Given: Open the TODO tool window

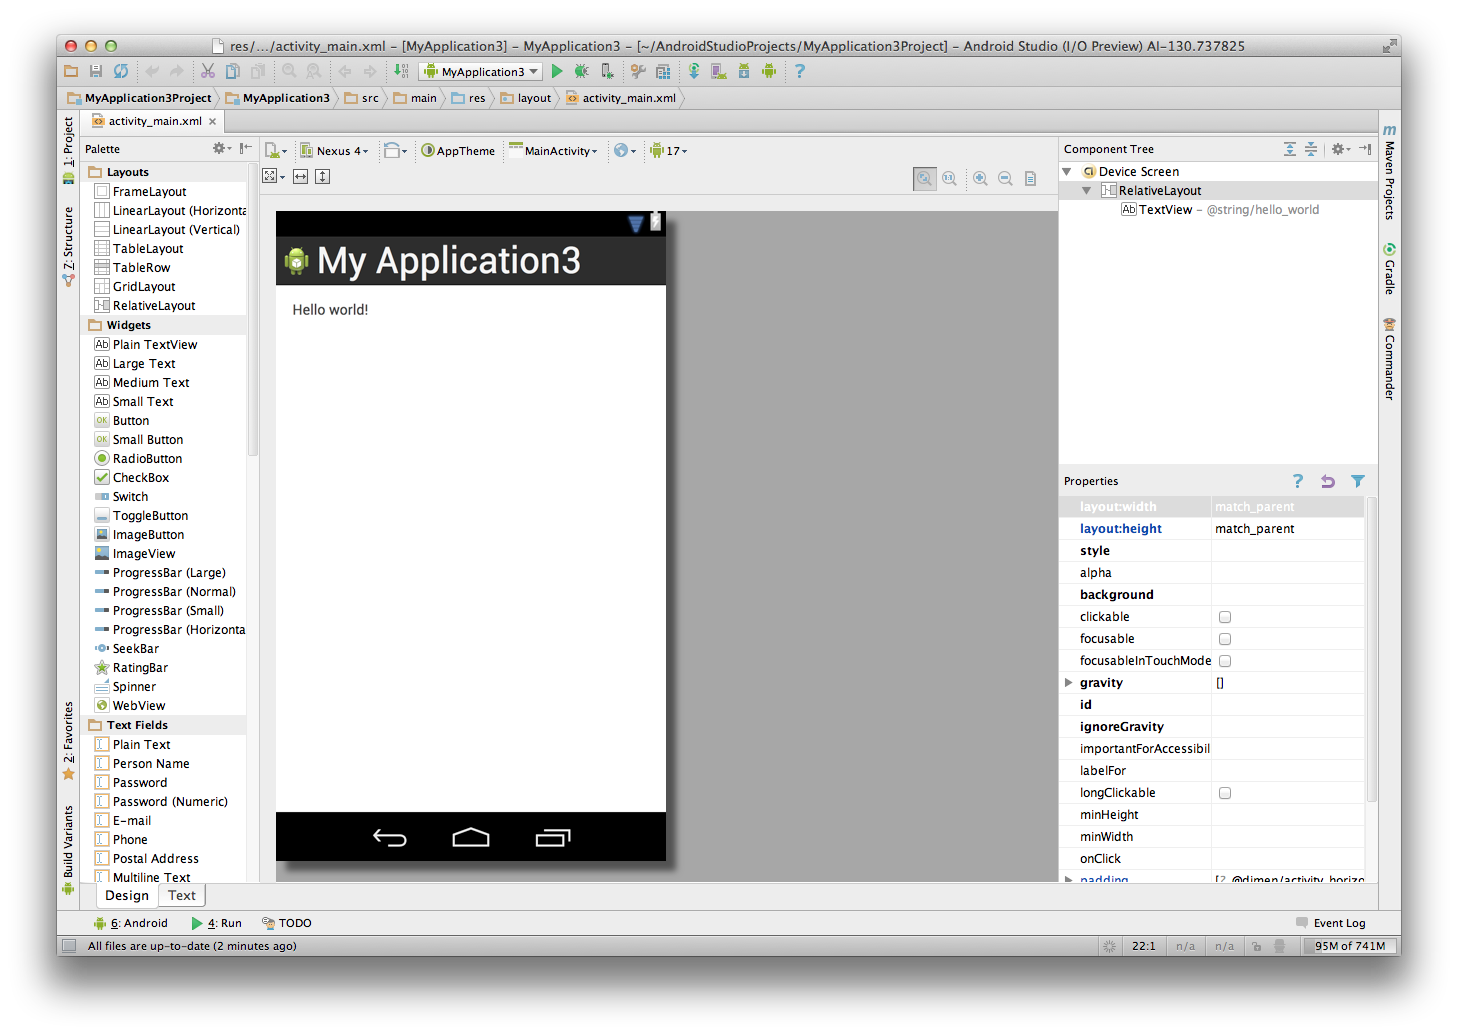Looking at the screenshot, I should tap(287, 923).
